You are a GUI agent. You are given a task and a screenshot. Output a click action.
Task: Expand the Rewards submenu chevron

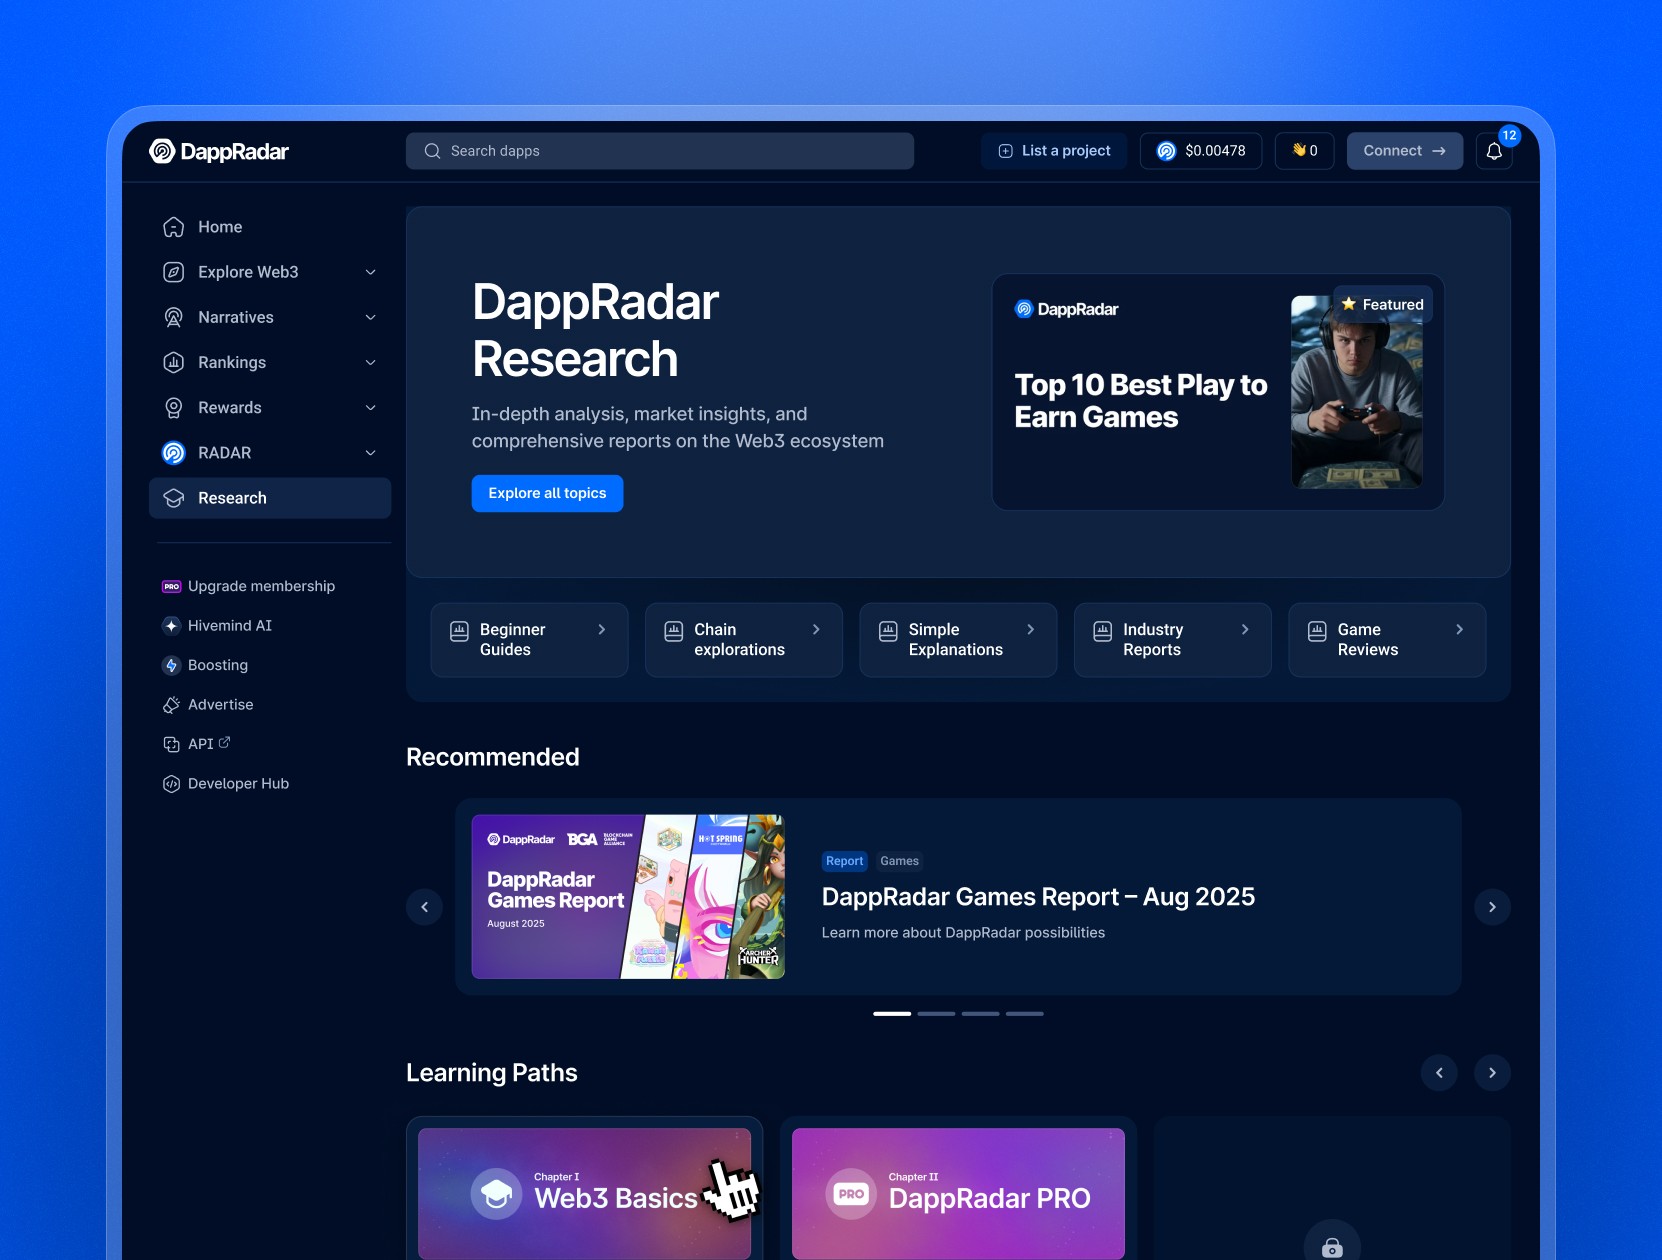371,408
